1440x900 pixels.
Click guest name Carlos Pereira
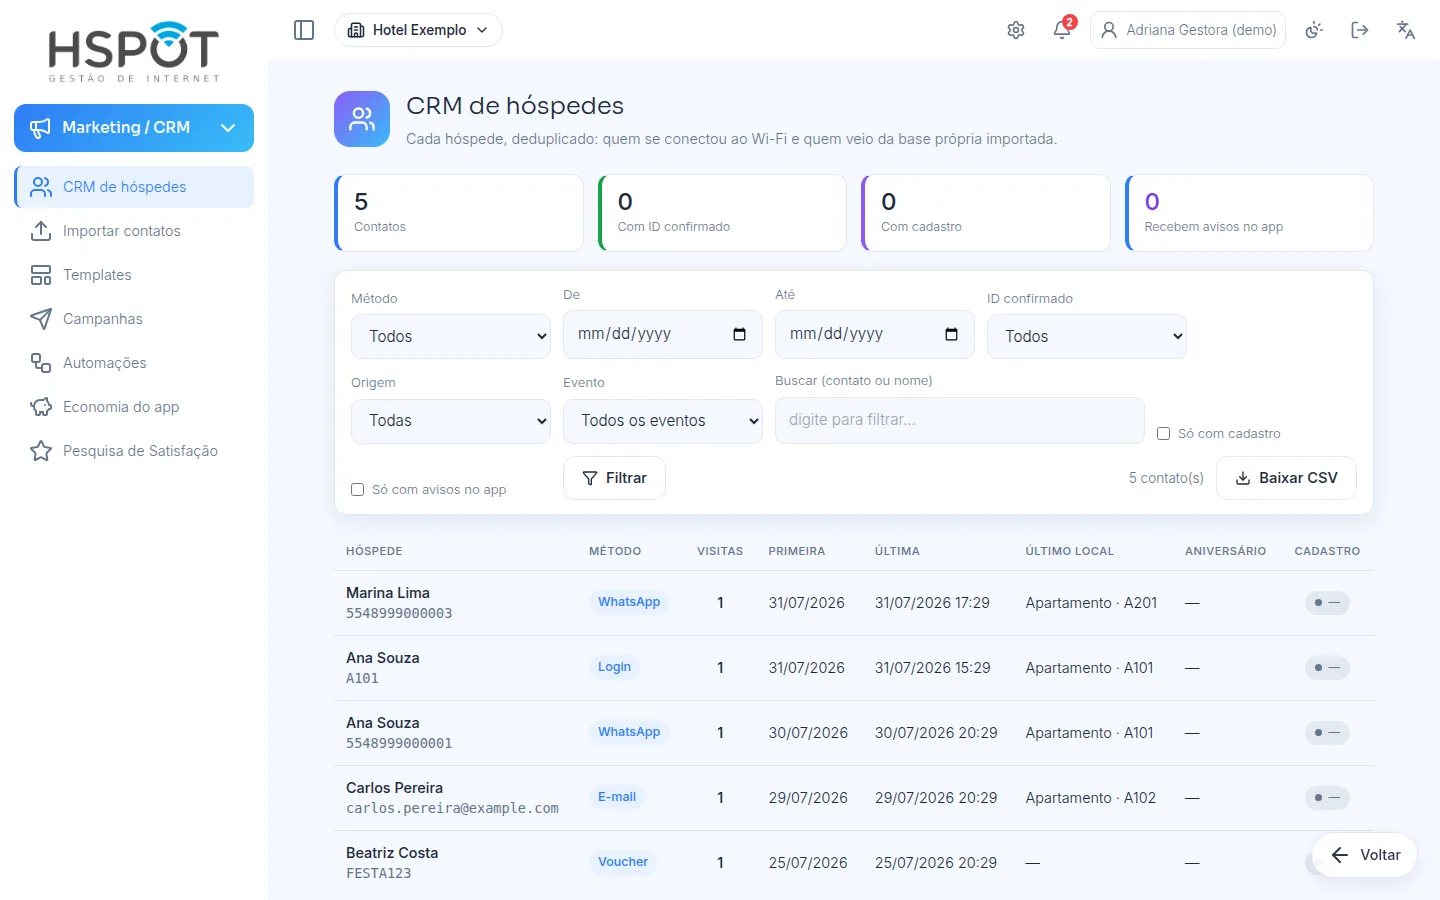click(x=394, y=788)
